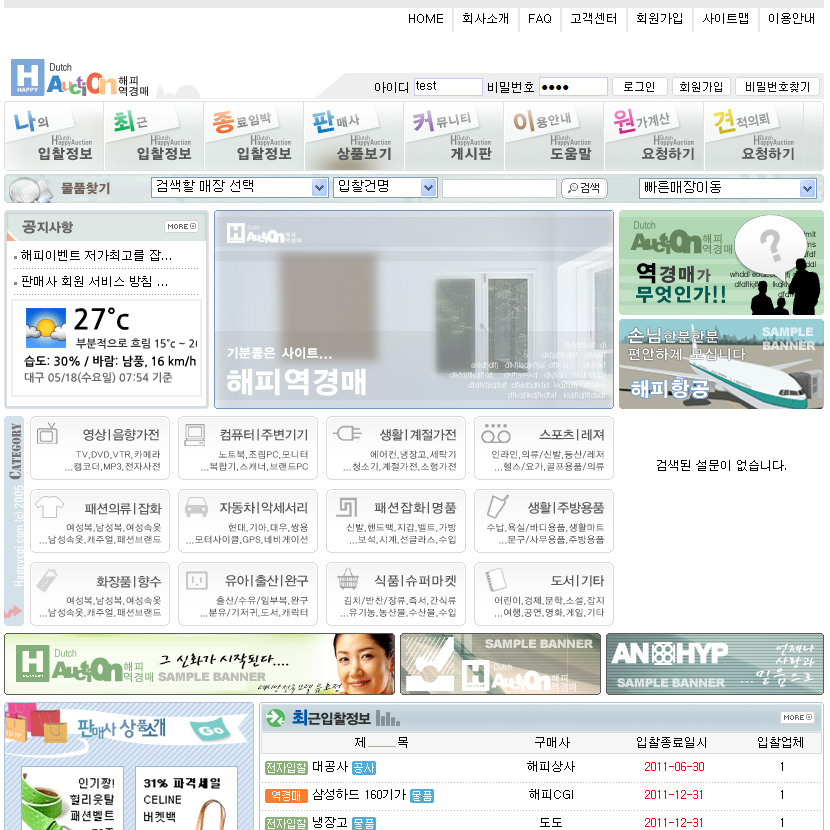The width and height of the screenshot is (830, 830).
Task: Click the shopping basket icon for 식품|슈퍼마켓
Action: pyautogui.click(x=348, y=580)
